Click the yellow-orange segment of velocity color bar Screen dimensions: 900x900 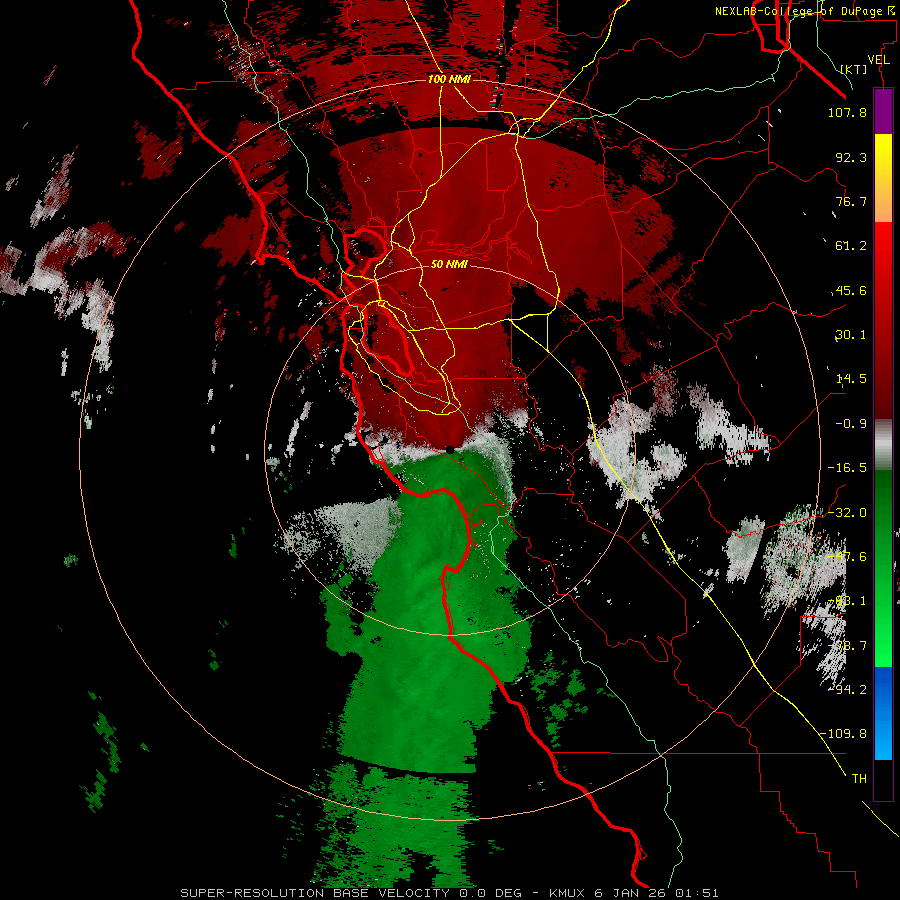[883, 178]
